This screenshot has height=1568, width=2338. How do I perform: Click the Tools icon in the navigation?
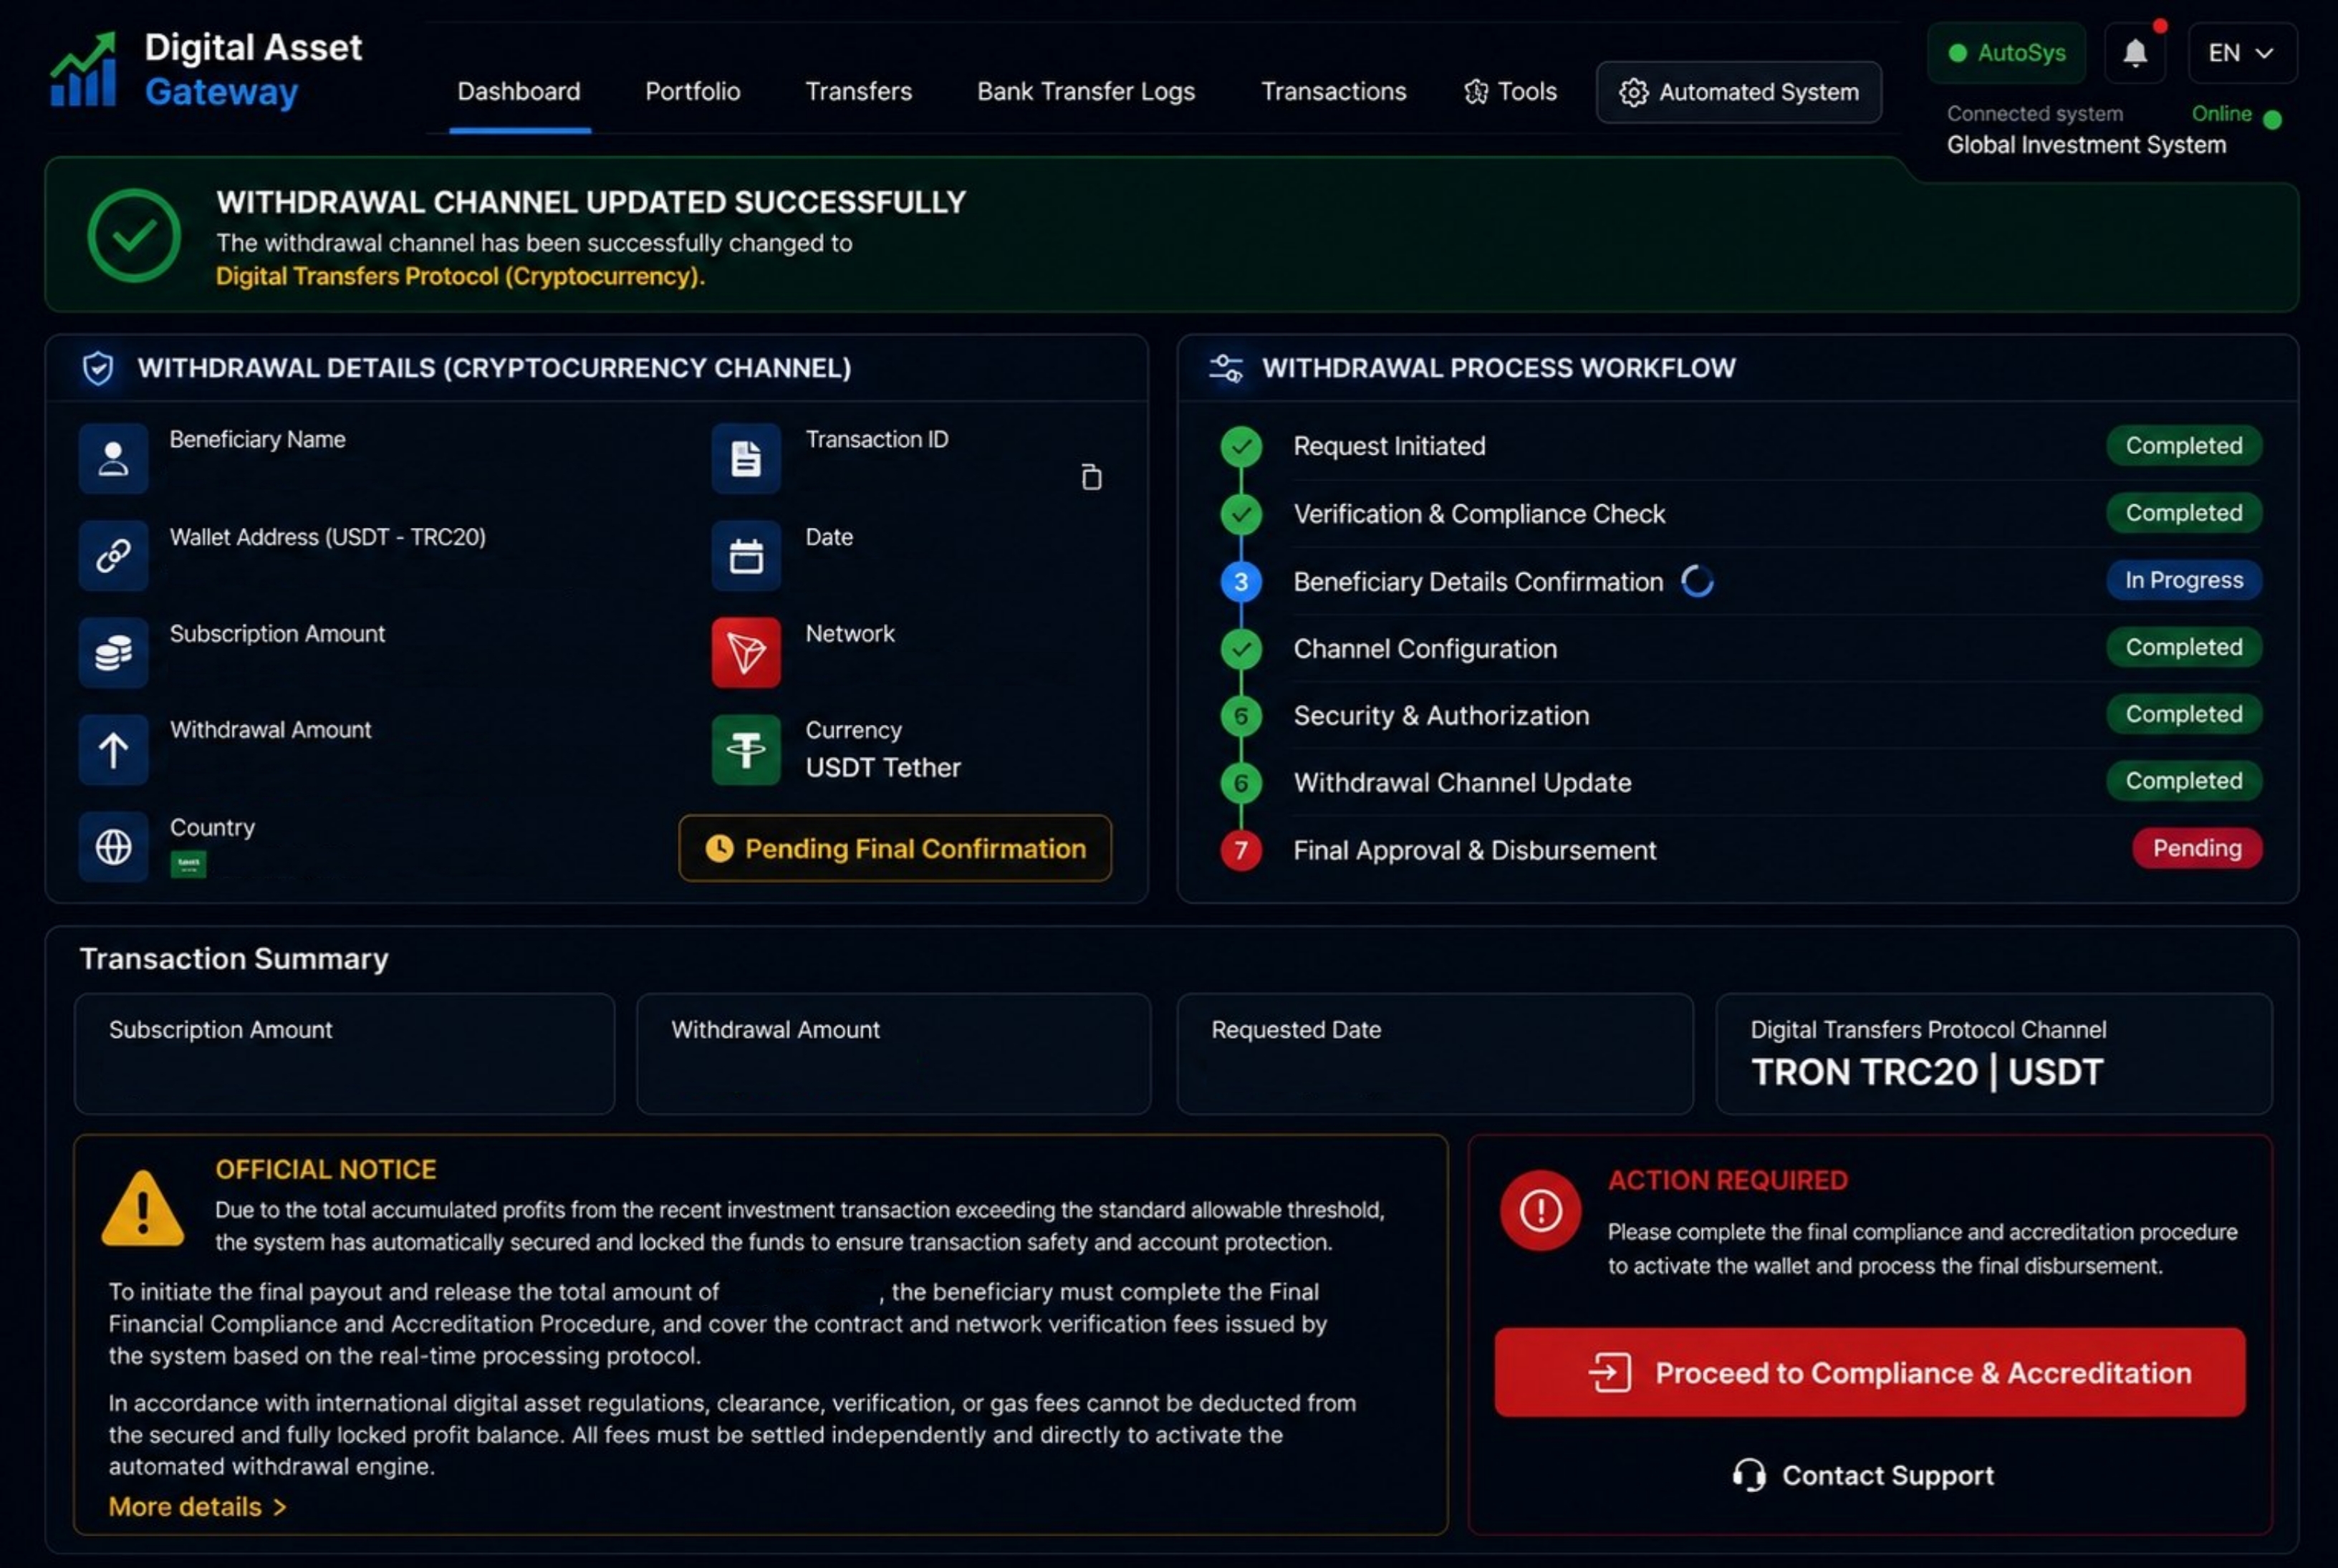tap(1475, 92)
